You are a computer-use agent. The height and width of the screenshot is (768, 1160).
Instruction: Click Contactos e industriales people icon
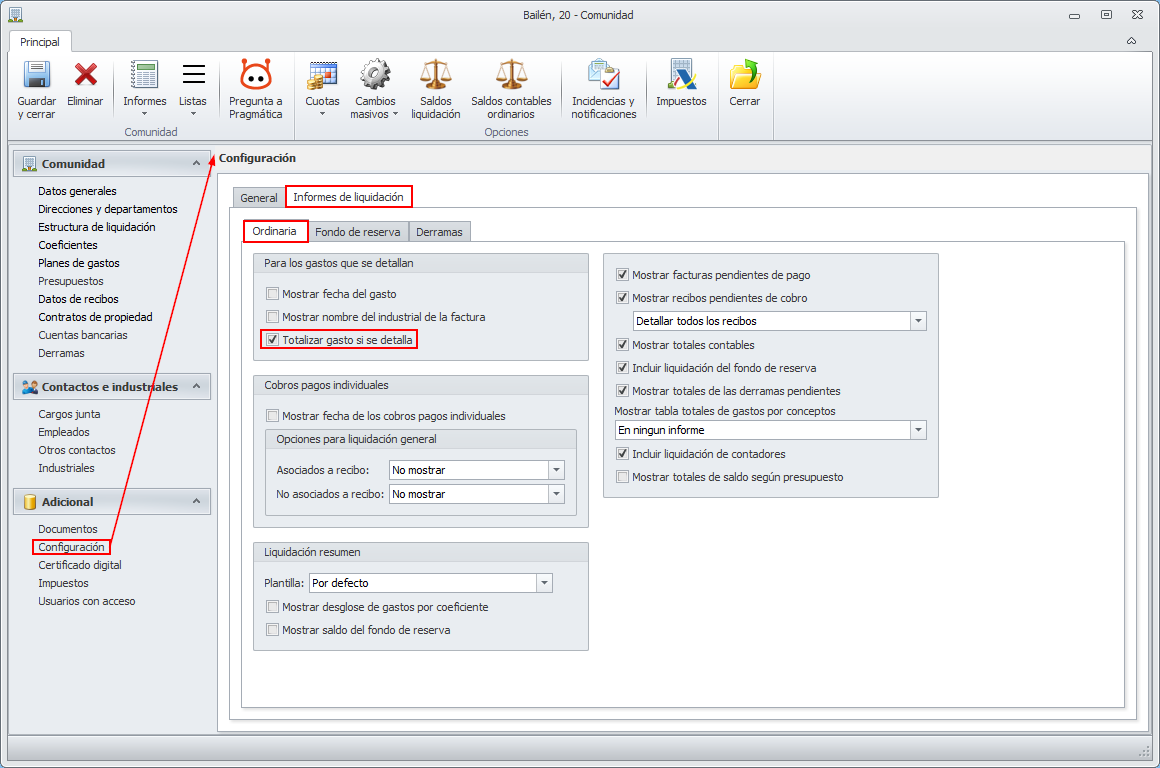click(30, 387)
